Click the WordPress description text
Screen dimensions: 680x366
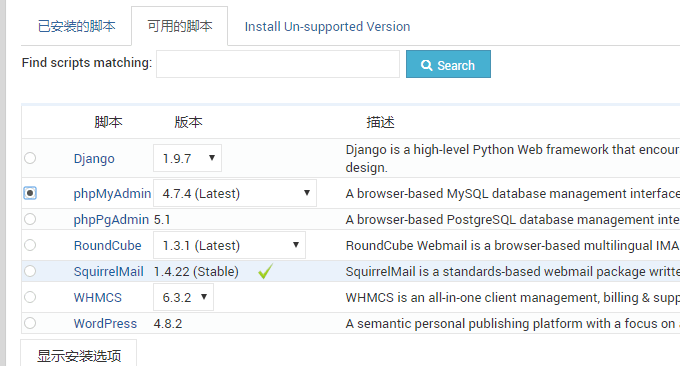(x=513, y=324)
